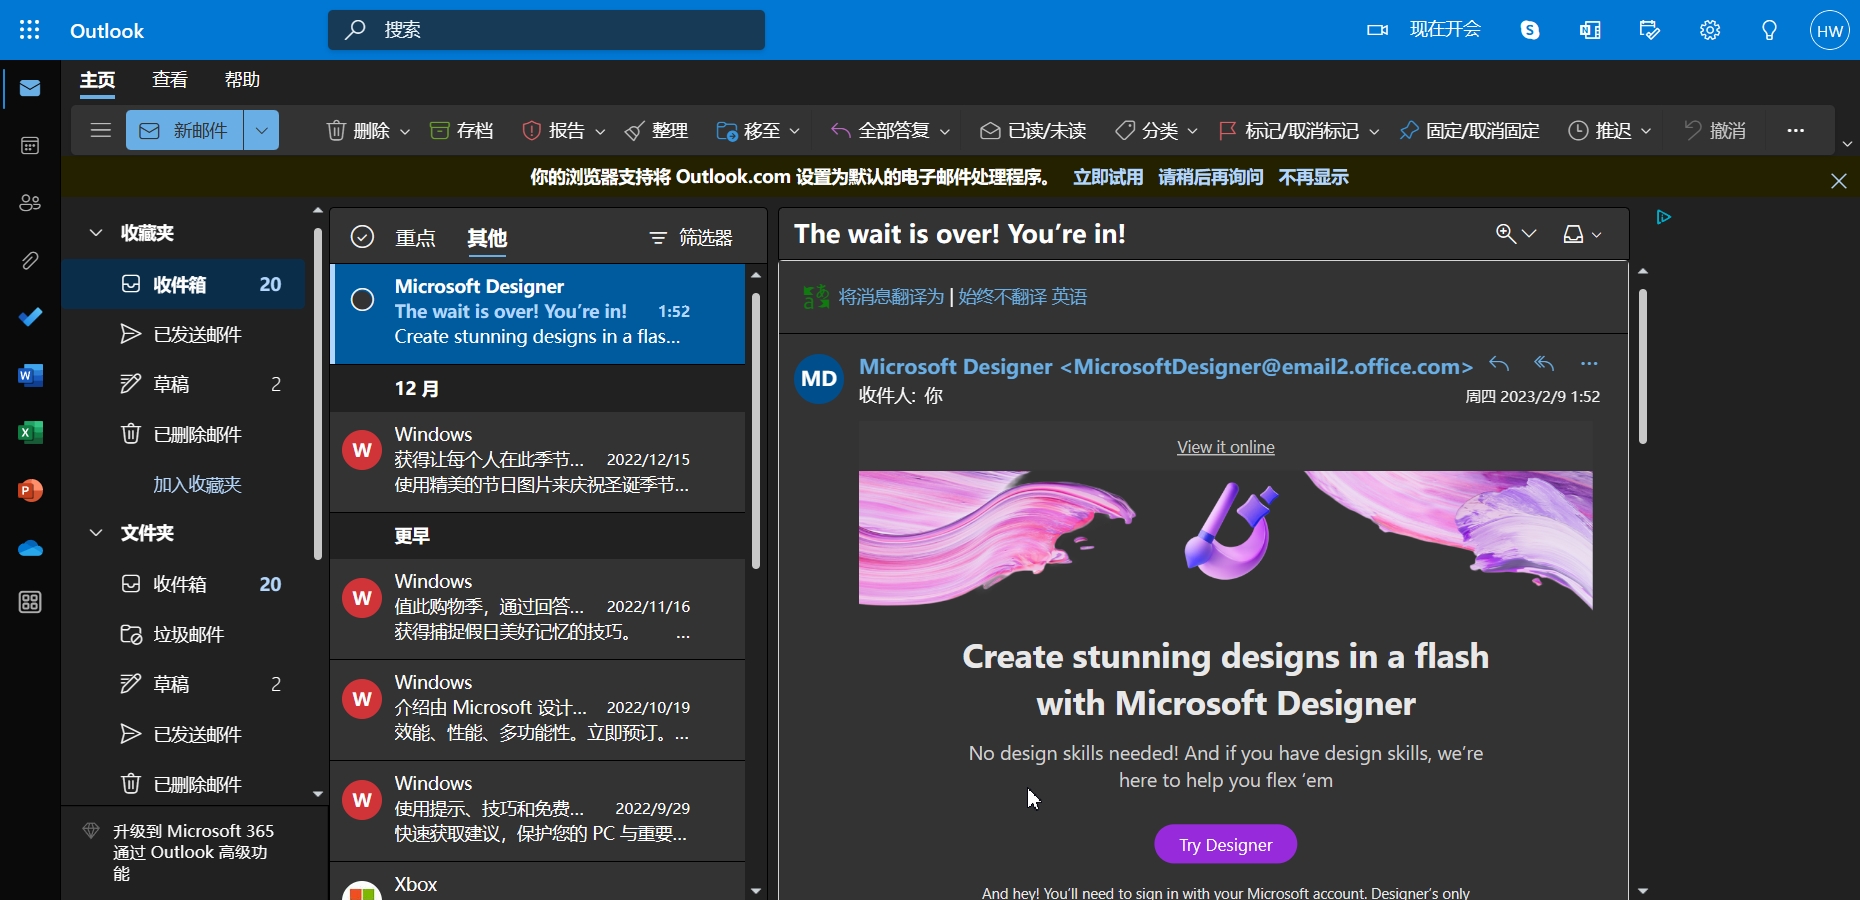Open more actions ellipsis in message header
The width and height of the screenshot is (1860, 900).
pyautogui.click(x=1589, y=364)
